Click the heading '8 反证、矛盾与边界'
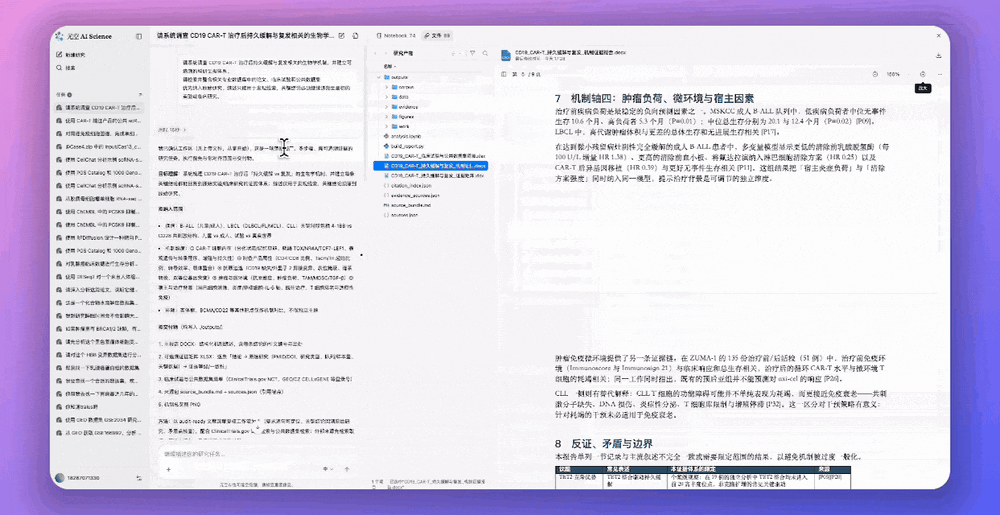Screen dimensions: 1000x515 603,443
